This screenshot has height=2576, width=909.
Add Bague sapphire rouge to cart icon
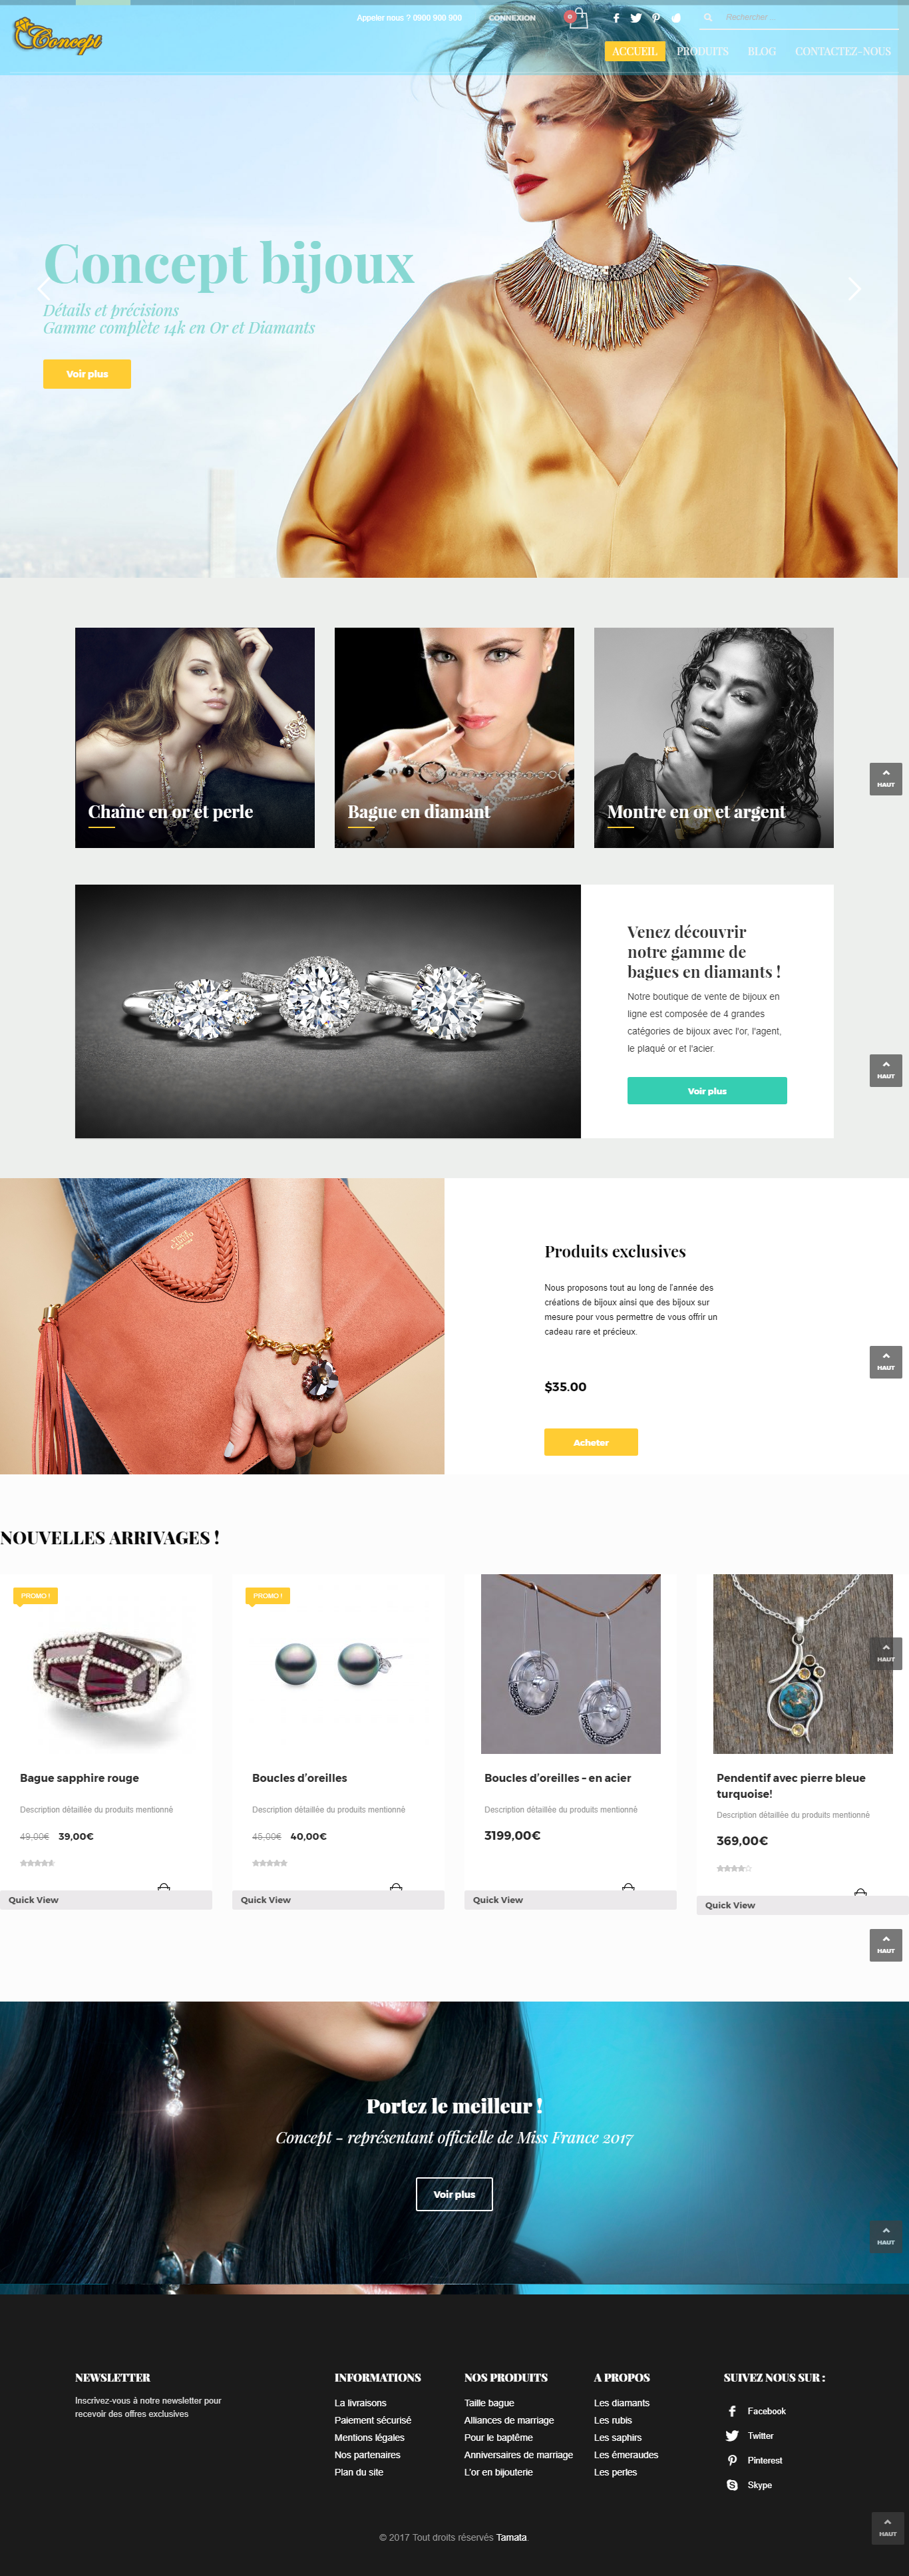coord(164,1887)
